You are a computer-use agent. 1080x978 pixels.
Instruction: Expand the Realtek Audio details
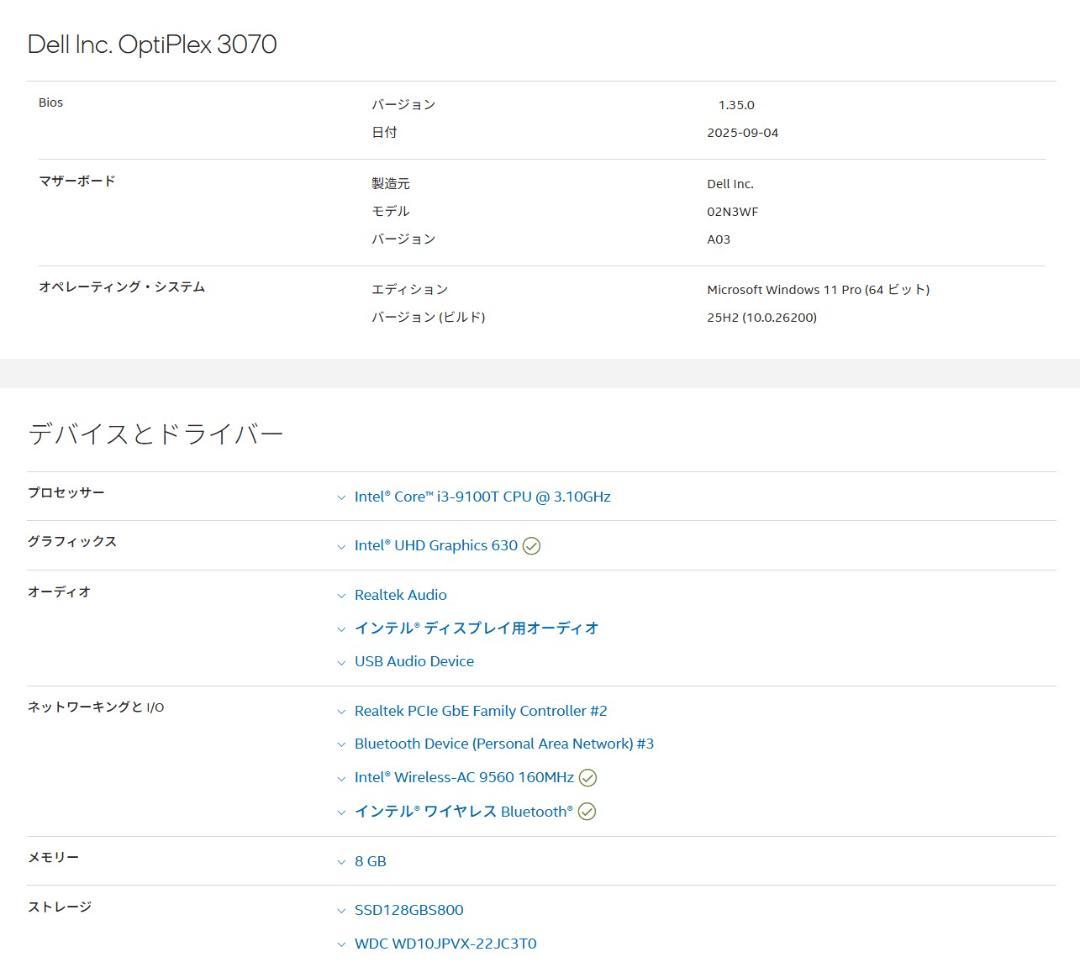[x=342, y=595]
